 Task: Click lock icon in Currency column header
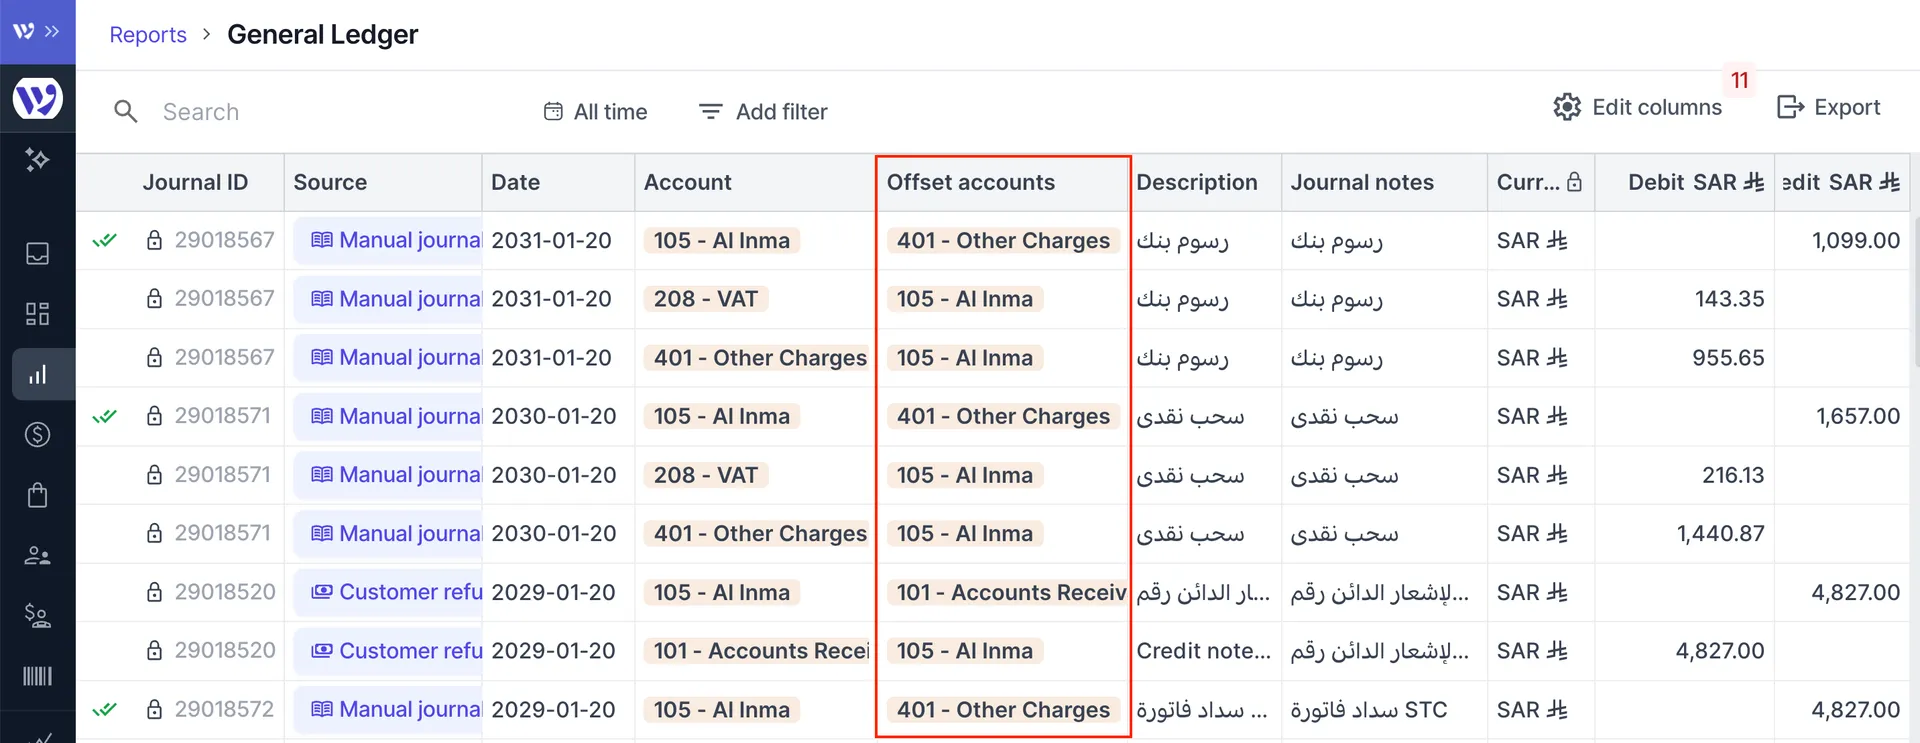(1574, 182)
